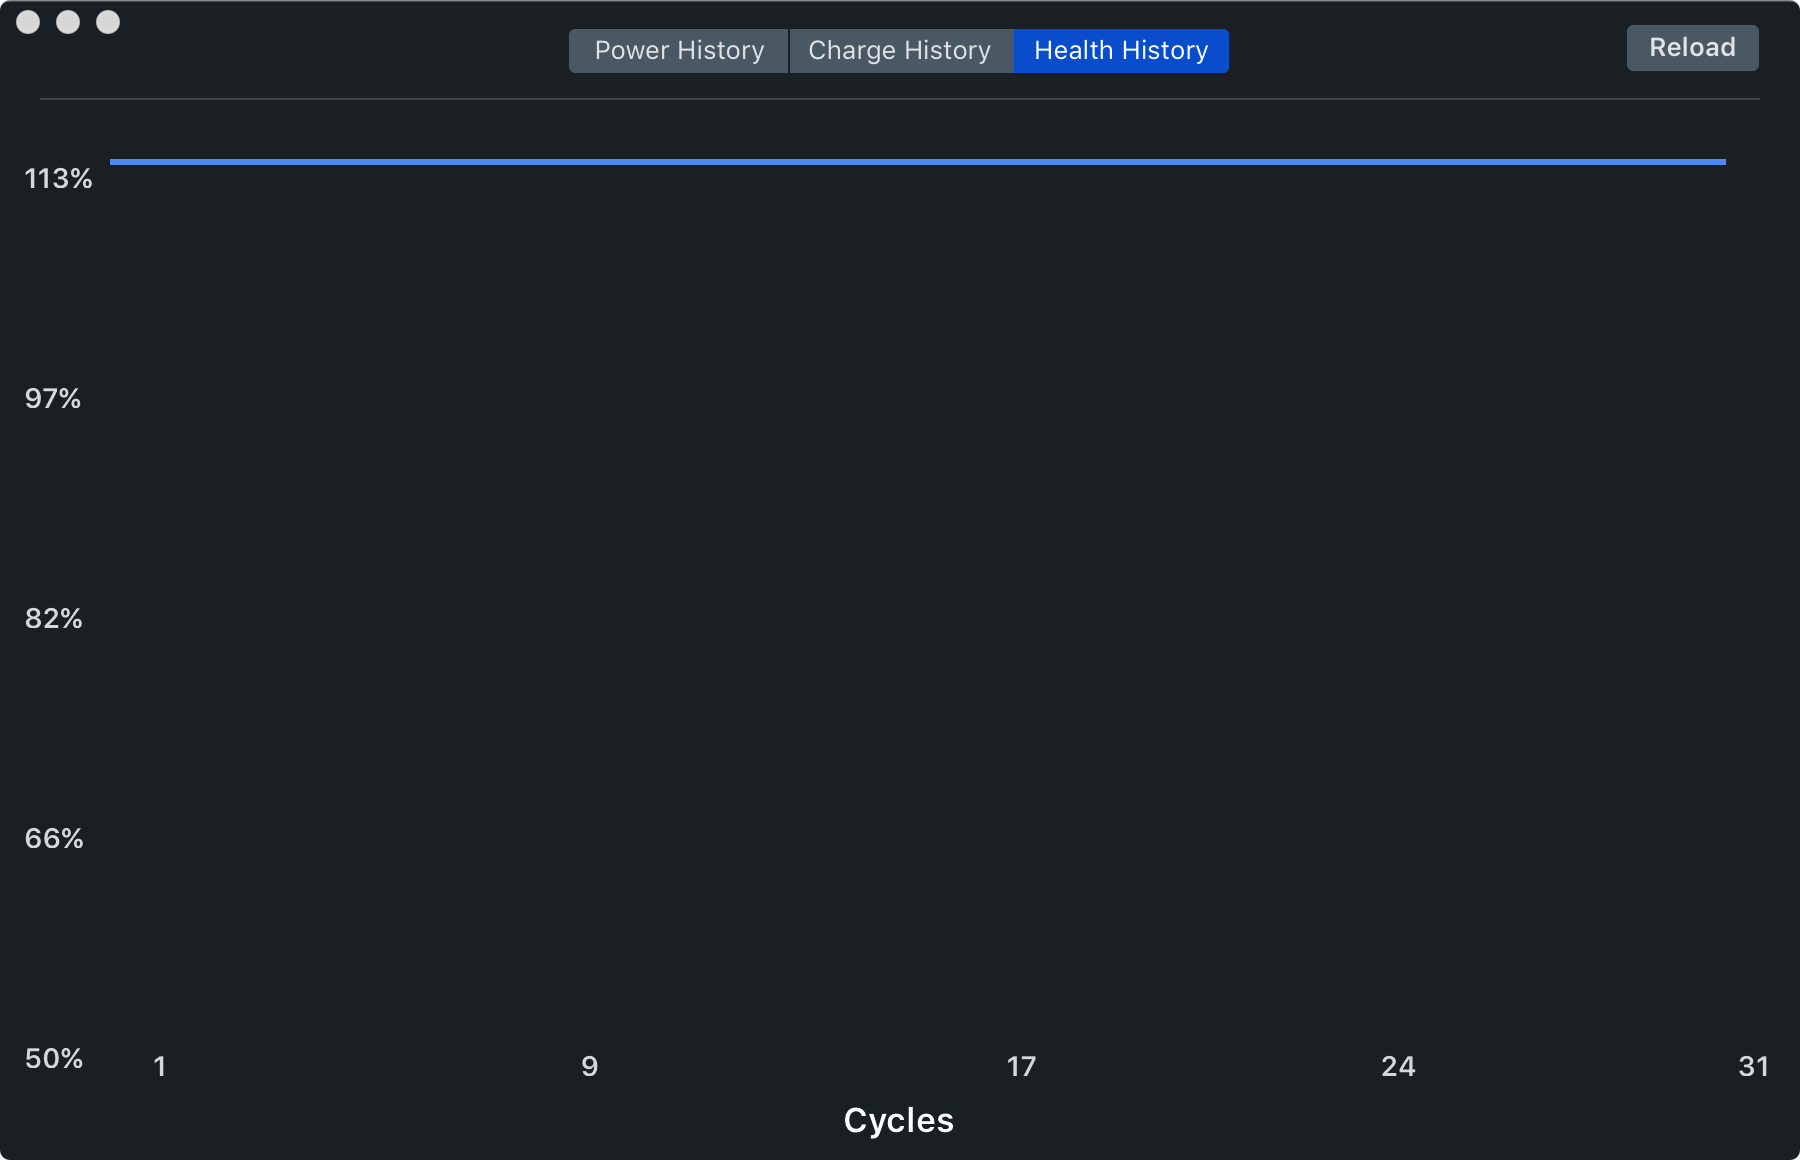Click the Cycles axis title

click(x=899, y=1121)
